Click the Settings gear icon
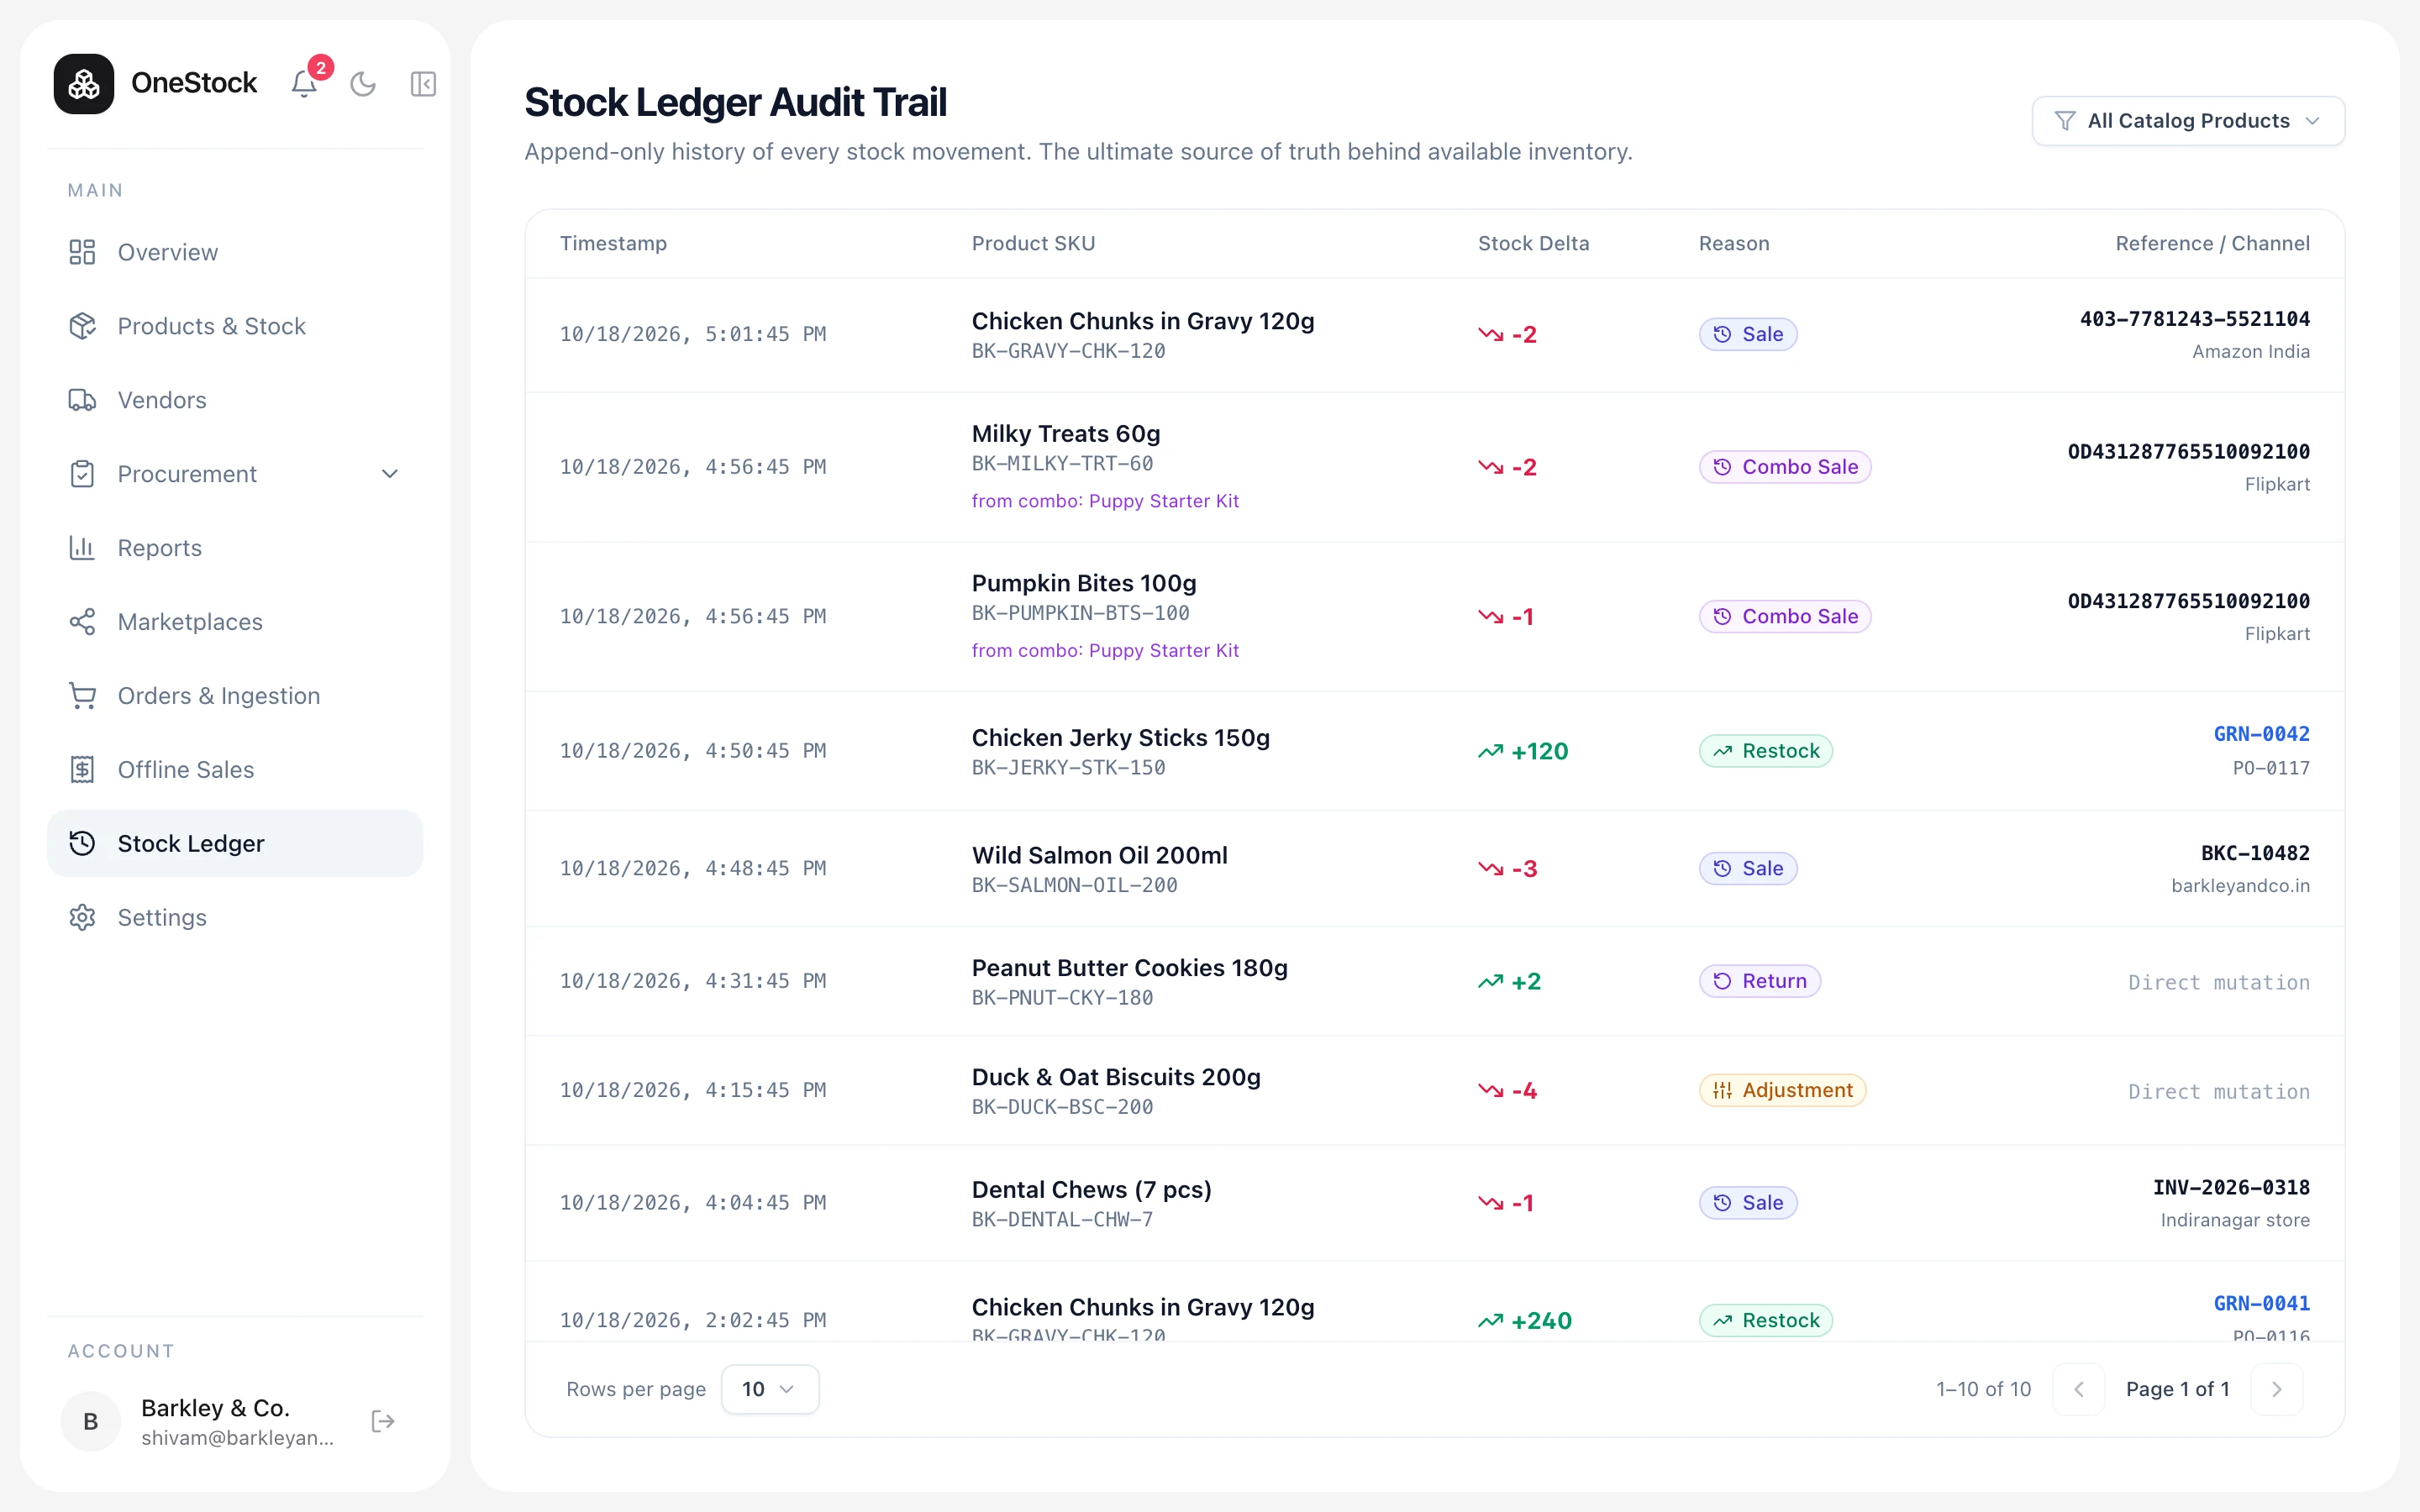The height and width of the screenshot is (1512, 2420). [x=82, y=917]
